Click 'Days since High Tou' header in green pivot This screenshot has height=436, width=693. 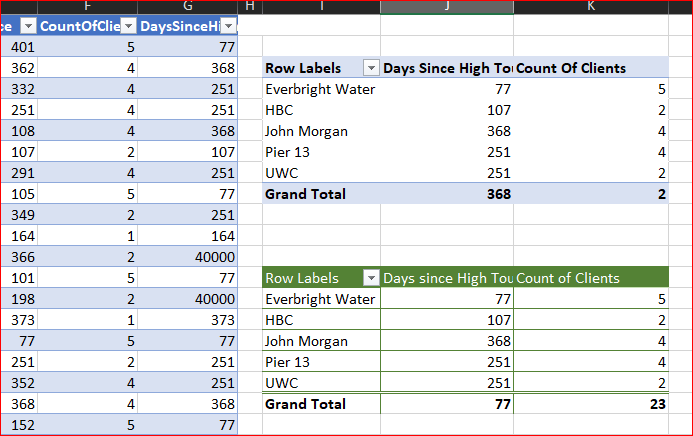[447, 278]
